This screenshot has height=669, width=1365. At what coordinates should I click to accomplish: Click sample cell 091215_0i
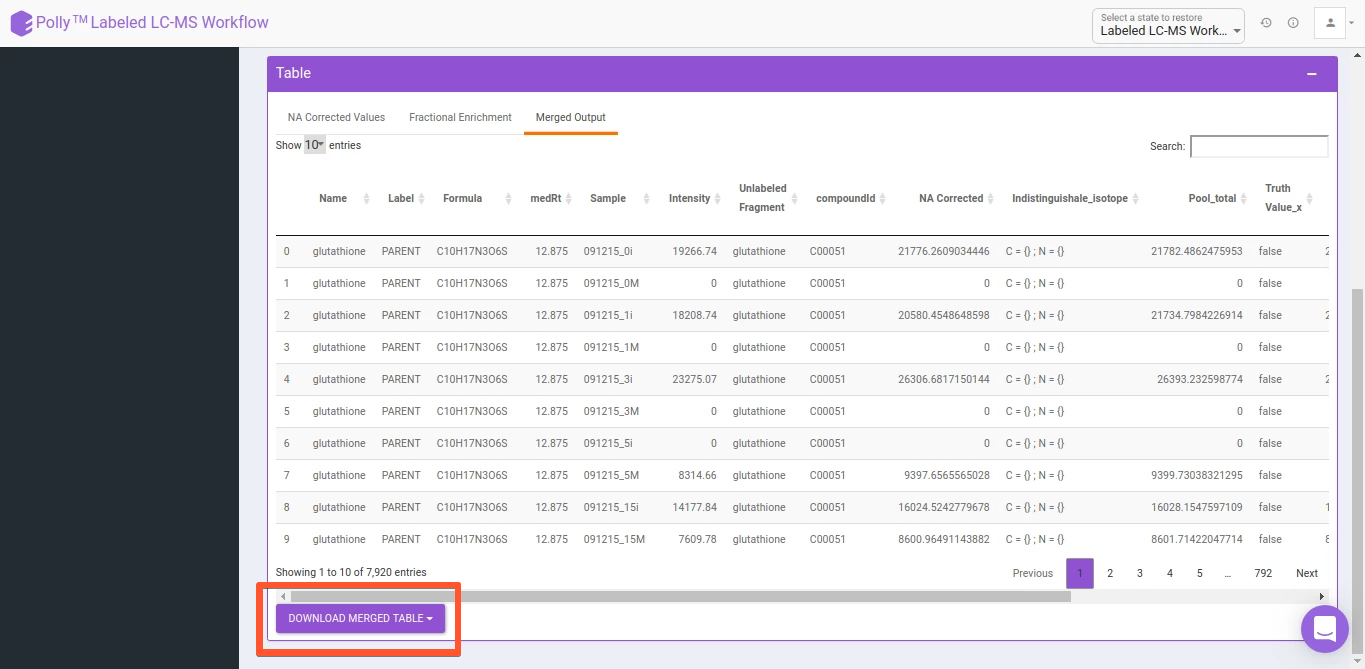[x=608, y=251]
